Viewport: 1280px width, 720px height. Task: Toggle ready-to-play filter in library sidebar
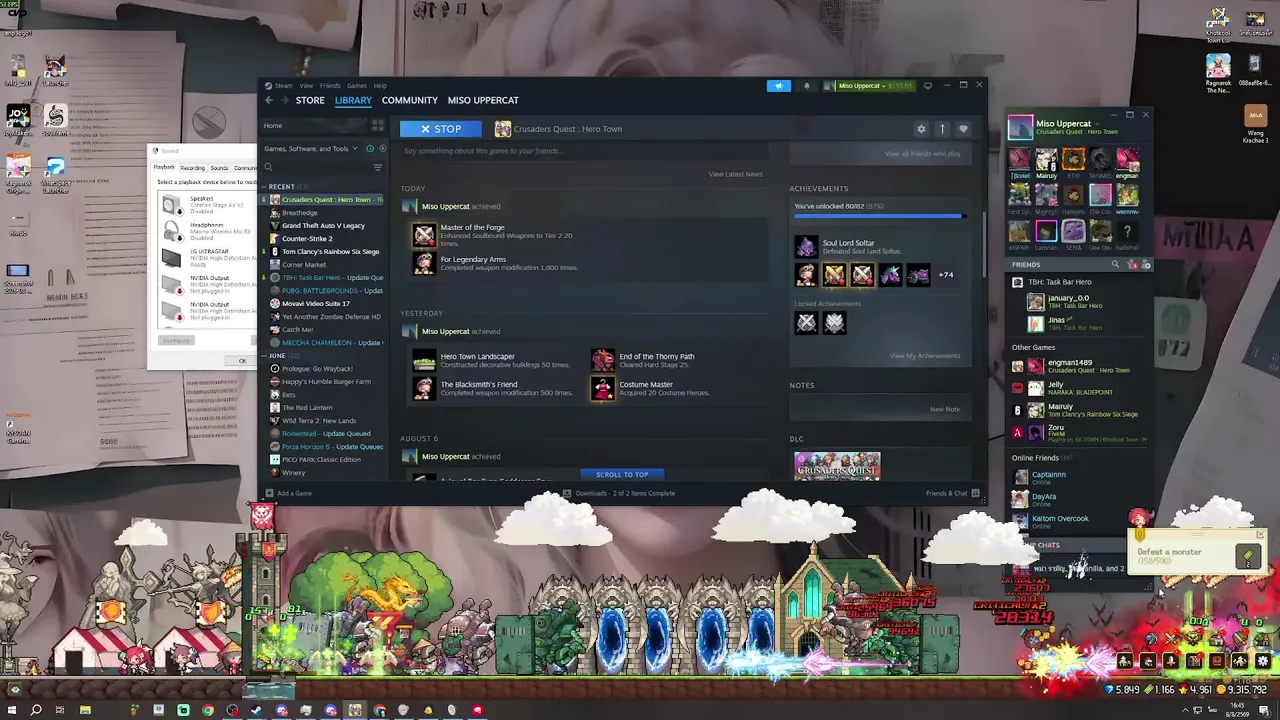382,149
